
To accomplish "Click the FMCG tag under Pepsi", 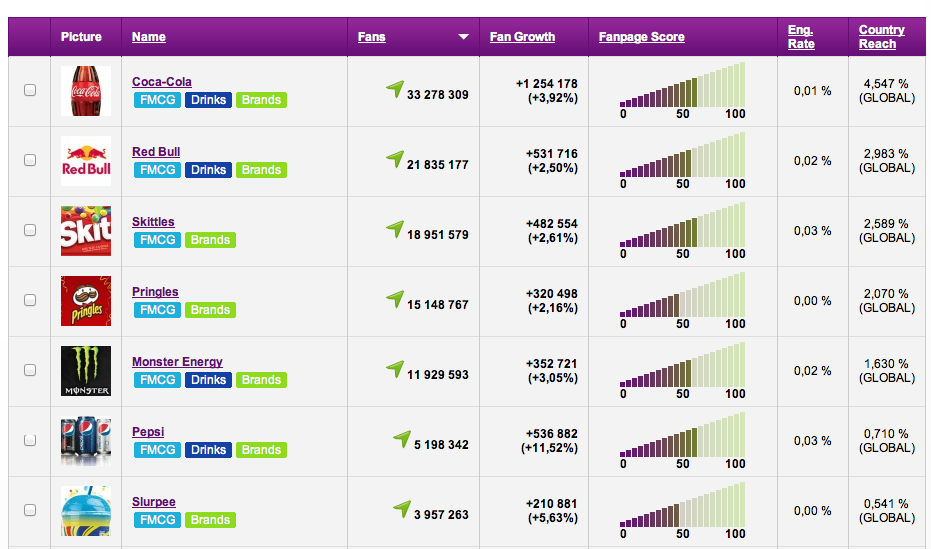I will click(157, 450).
